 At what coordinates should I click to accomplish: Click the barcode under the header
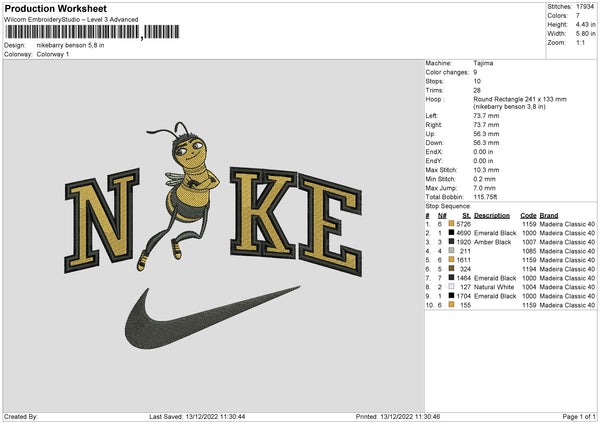[x=92, y=32]
